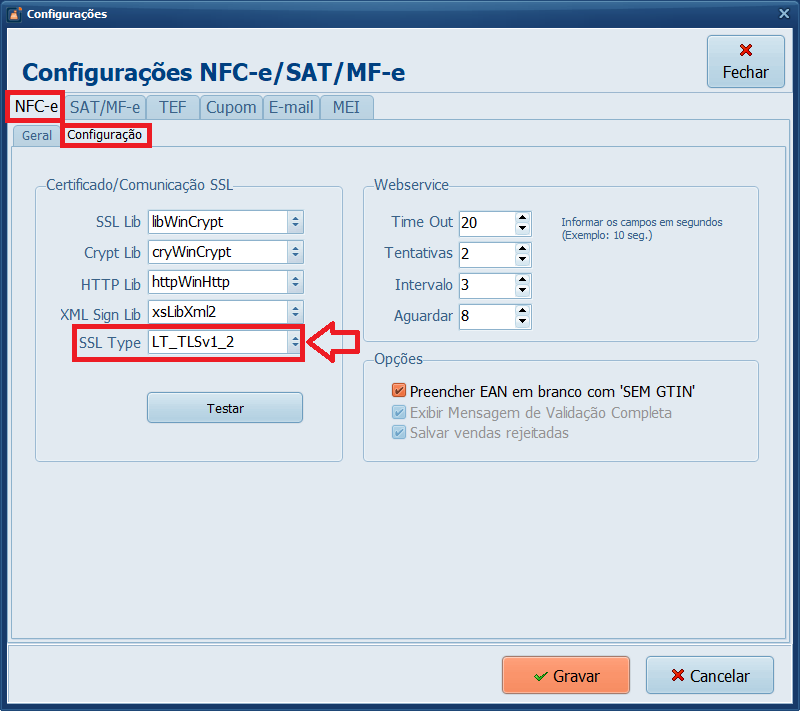Click the Cancelar button
Viewport: 800px width, 711px height.
coord(709,676)
